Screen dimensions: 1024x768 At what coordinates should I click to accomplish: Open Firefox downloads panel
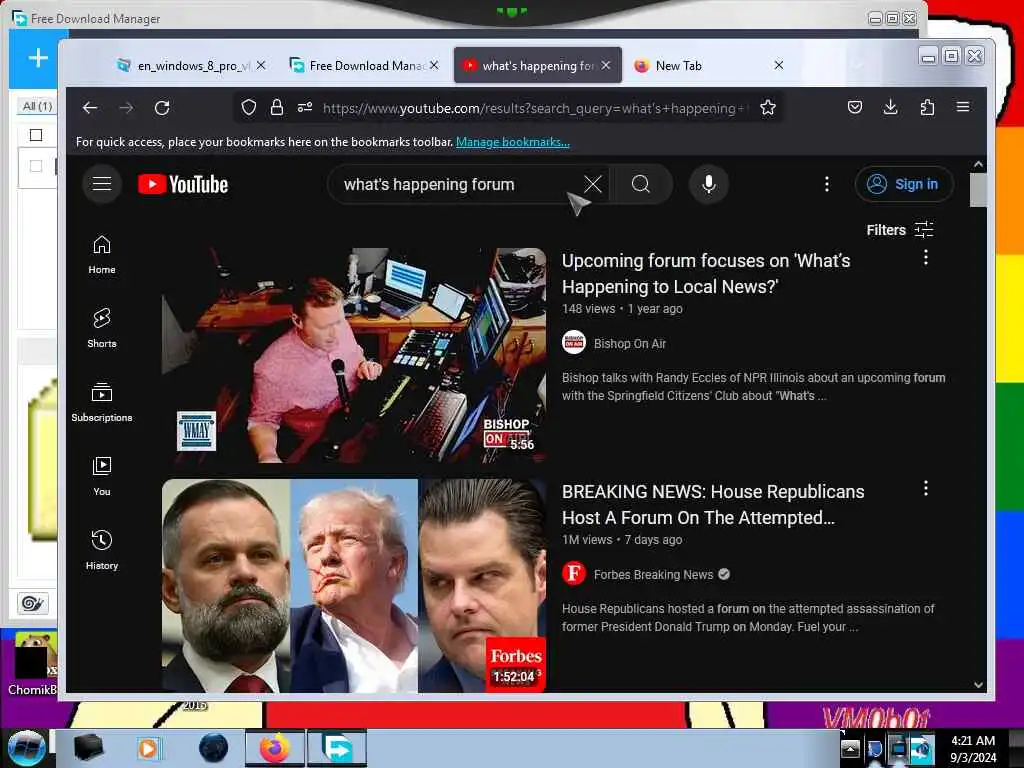click(890, 107)
